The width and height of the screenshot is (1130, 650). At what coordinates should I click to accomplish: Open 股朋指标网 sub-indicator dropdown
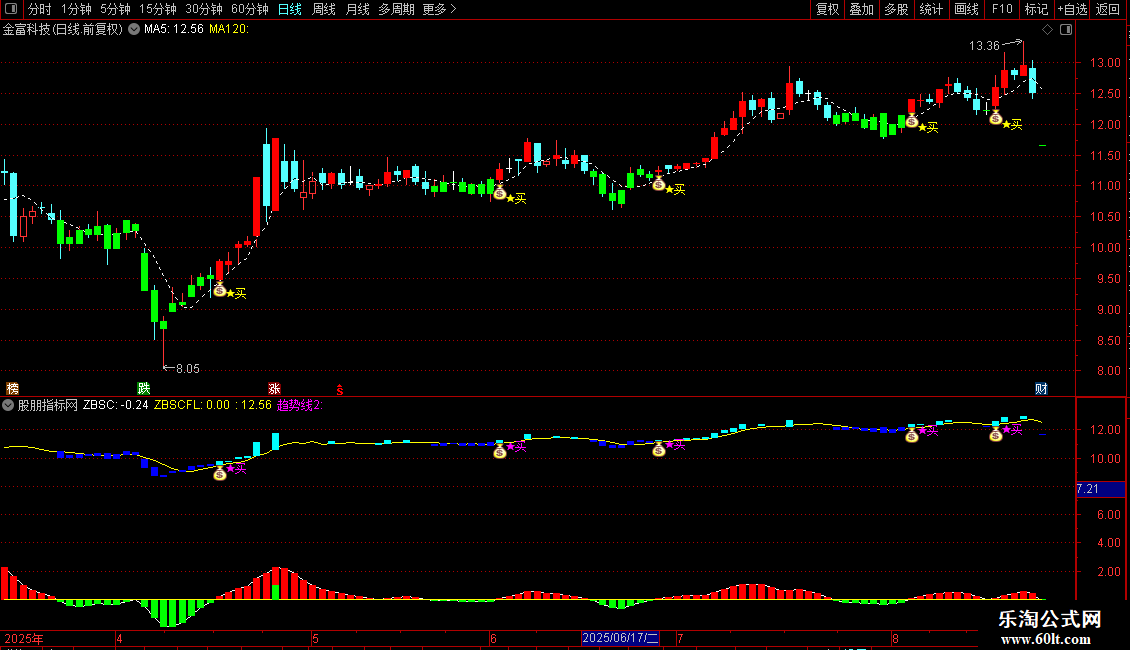8,405
